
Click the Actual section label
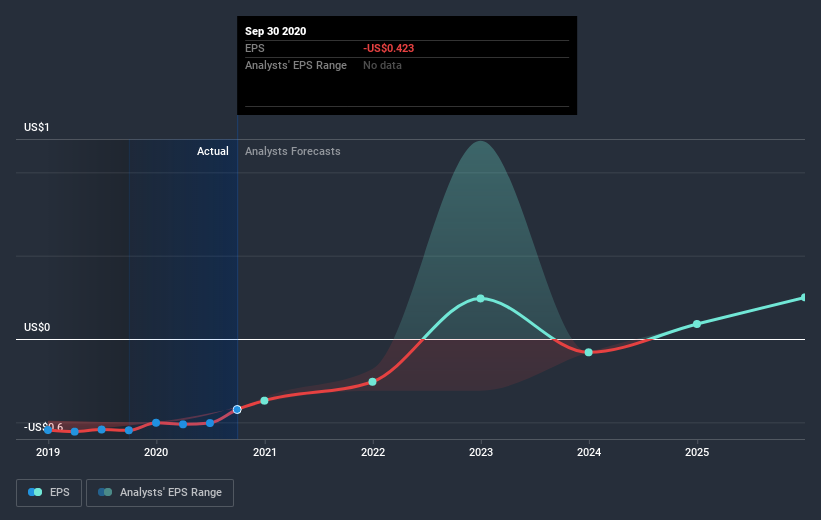tap(213, 151)
